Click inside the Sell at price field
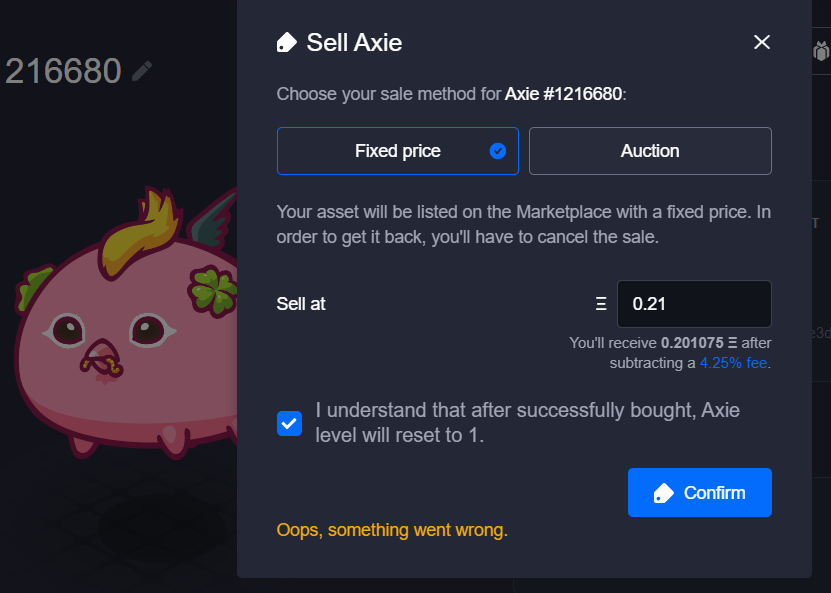Image resolution: width=831 pixels, height=593 pixels. pyautogui.click(x=694, y=303)
